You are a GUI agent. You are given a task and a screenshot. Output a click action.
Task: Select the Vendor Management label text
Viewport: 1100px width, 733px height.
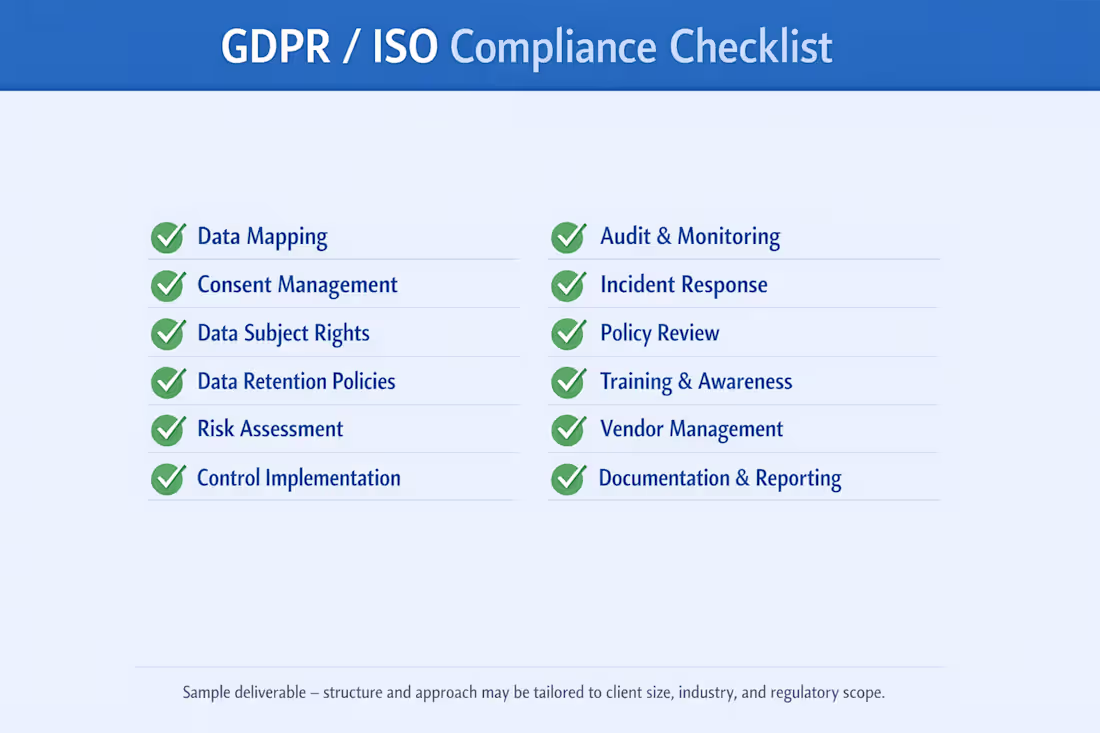click(x=691, y=430)
